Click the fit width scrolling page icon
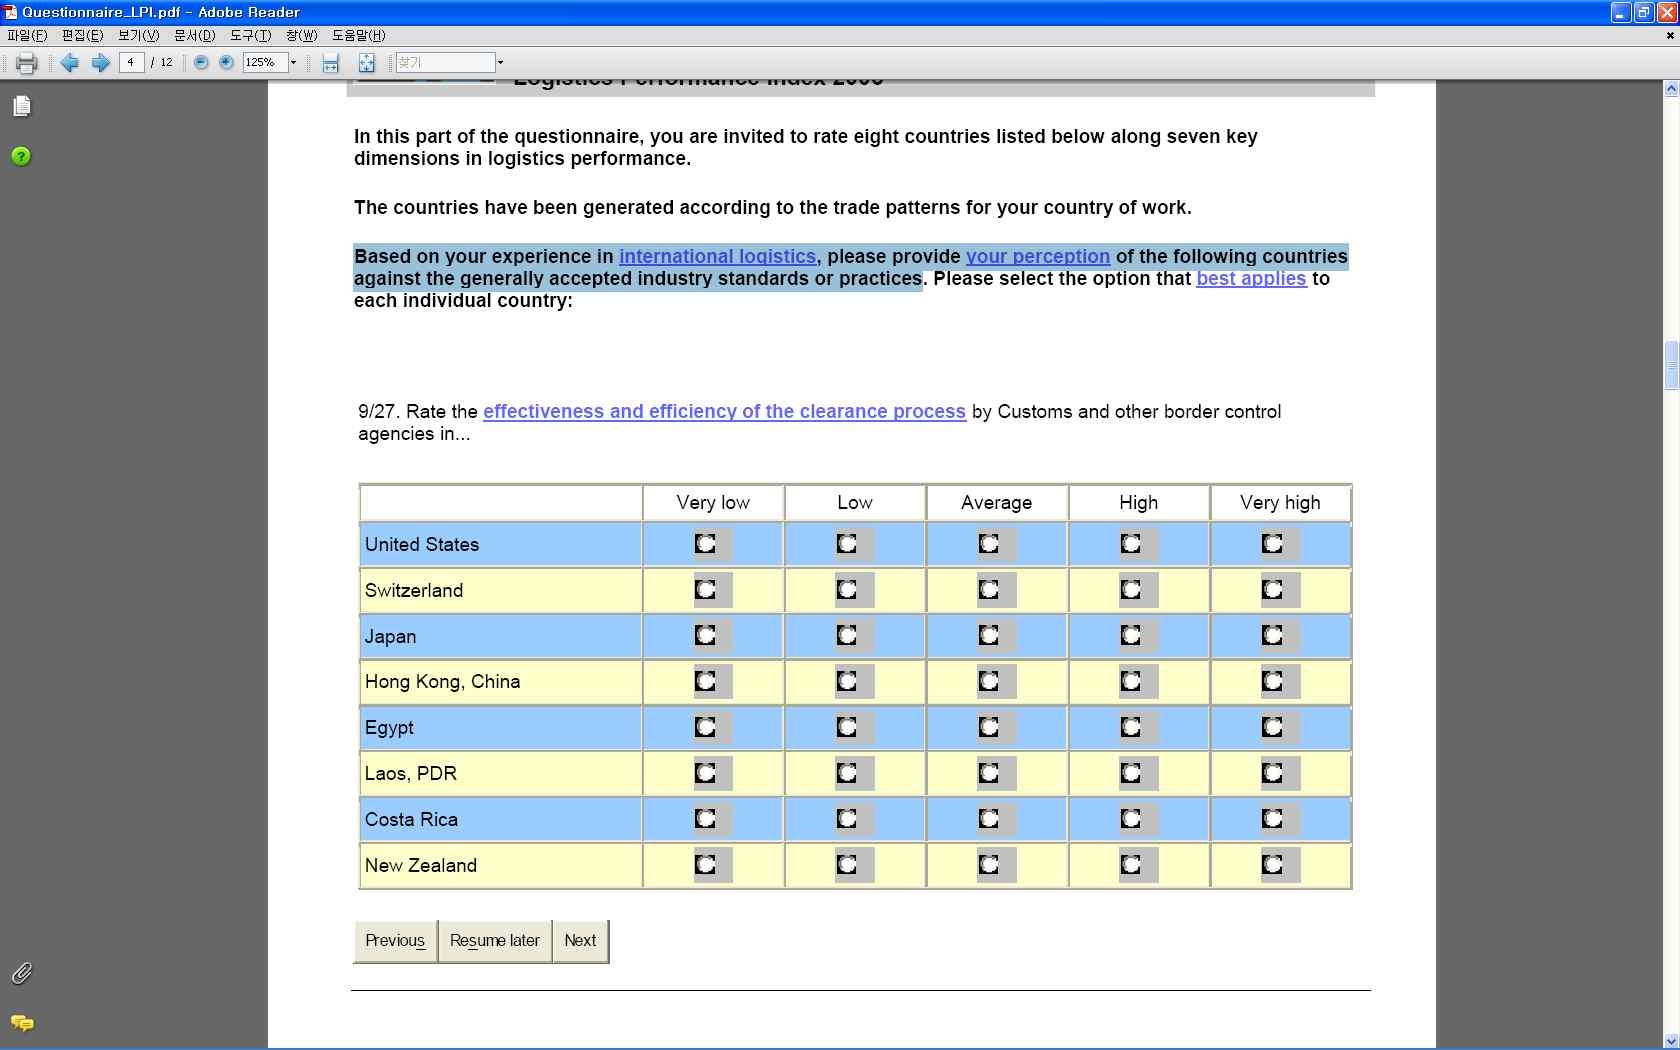 [x=331, y=63]
